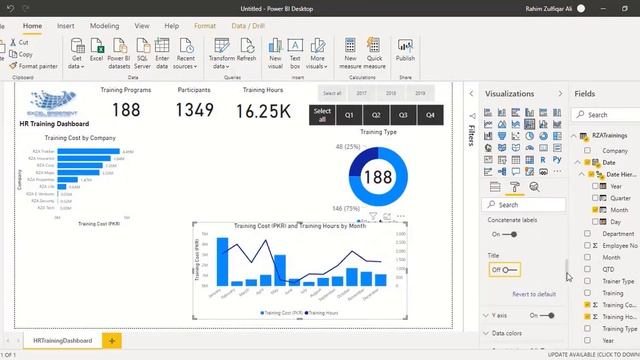
Task: Expand the Data colors section
Action: (x=486, y=333)
